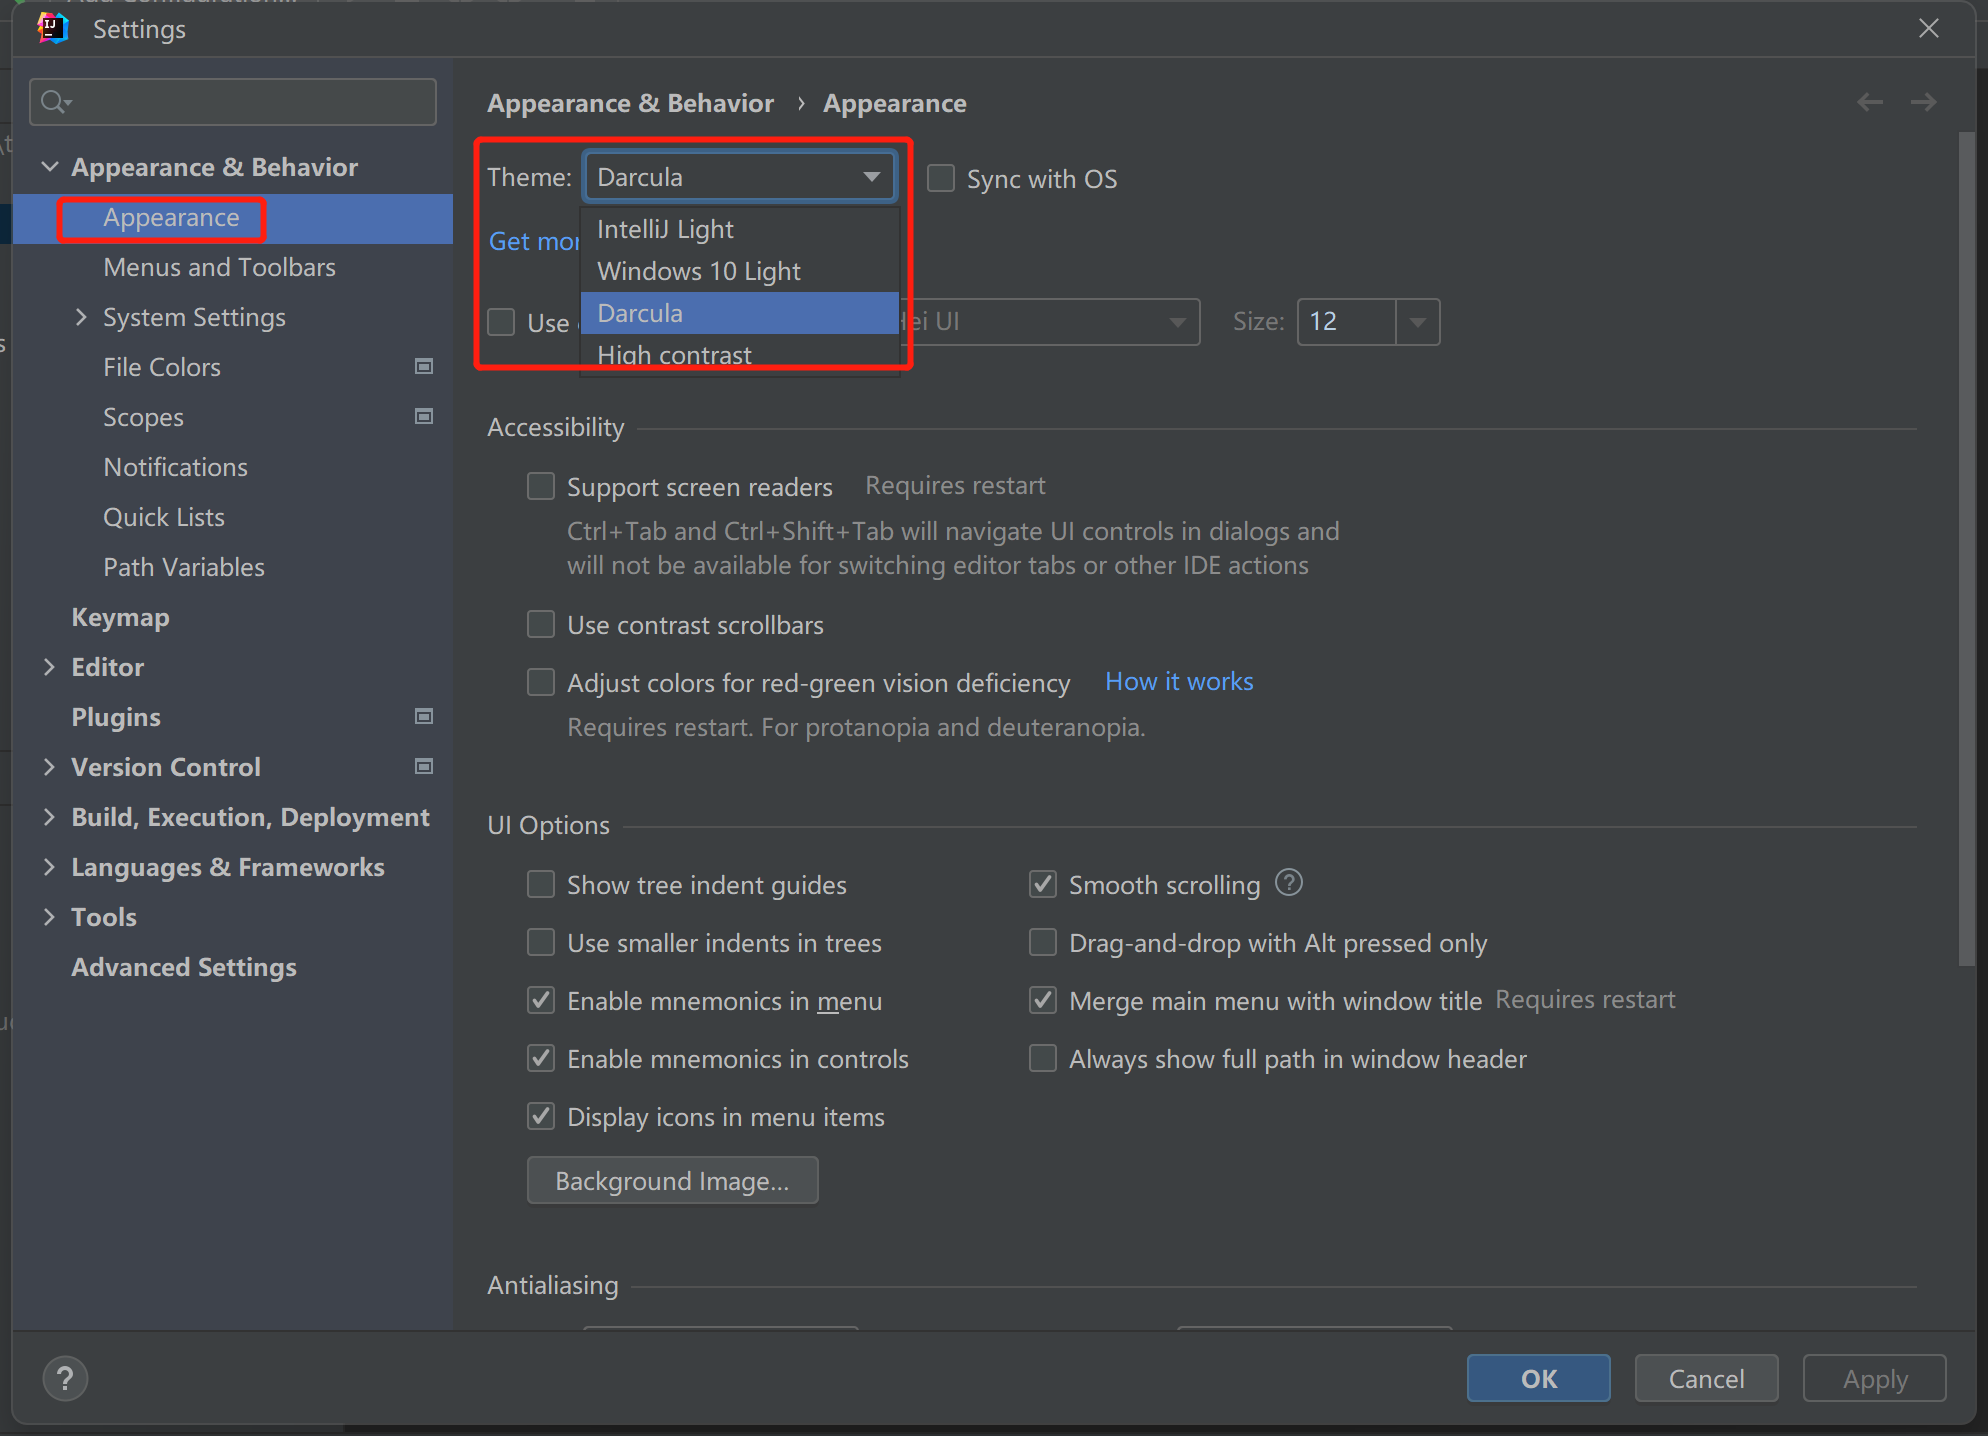
Task: Select IntelliJ Light from the theme list
Action: click(664, 228)
